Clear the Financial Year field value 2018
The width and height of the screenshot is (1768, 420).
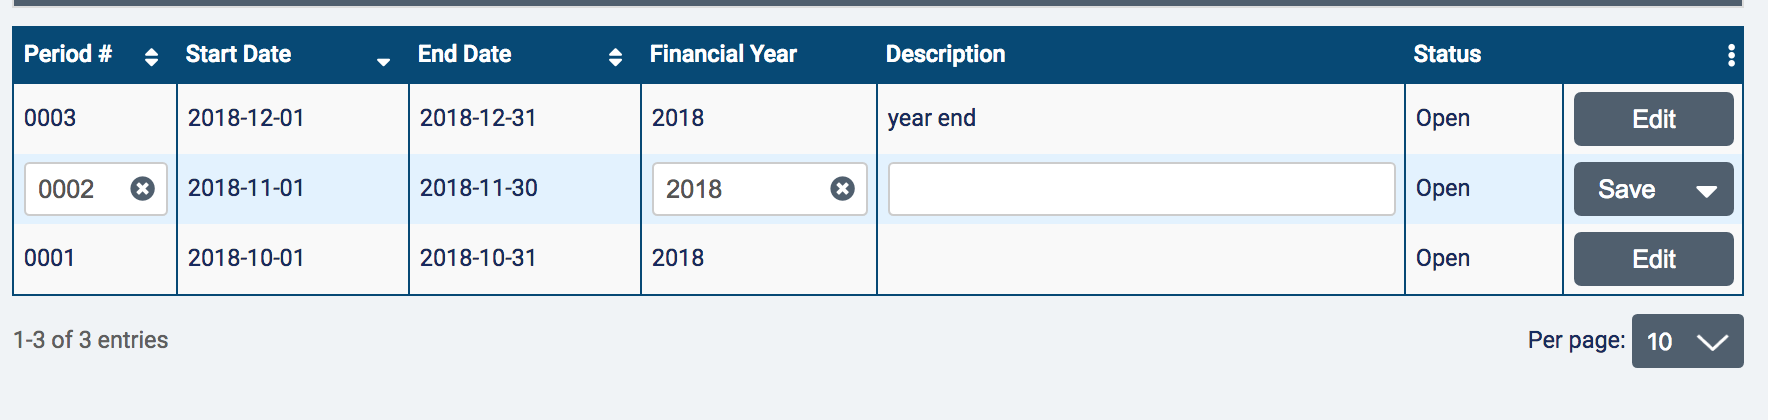point(843,189)
